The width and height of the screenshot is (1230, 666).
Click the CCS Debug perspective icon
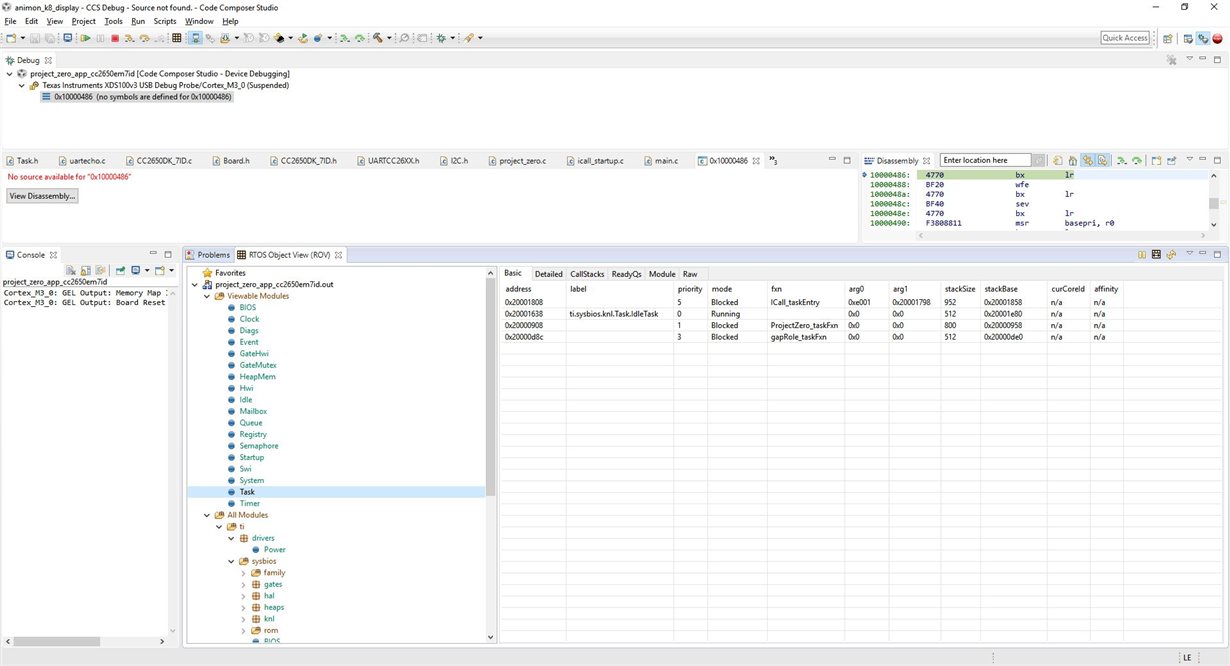click(1203, 38)
